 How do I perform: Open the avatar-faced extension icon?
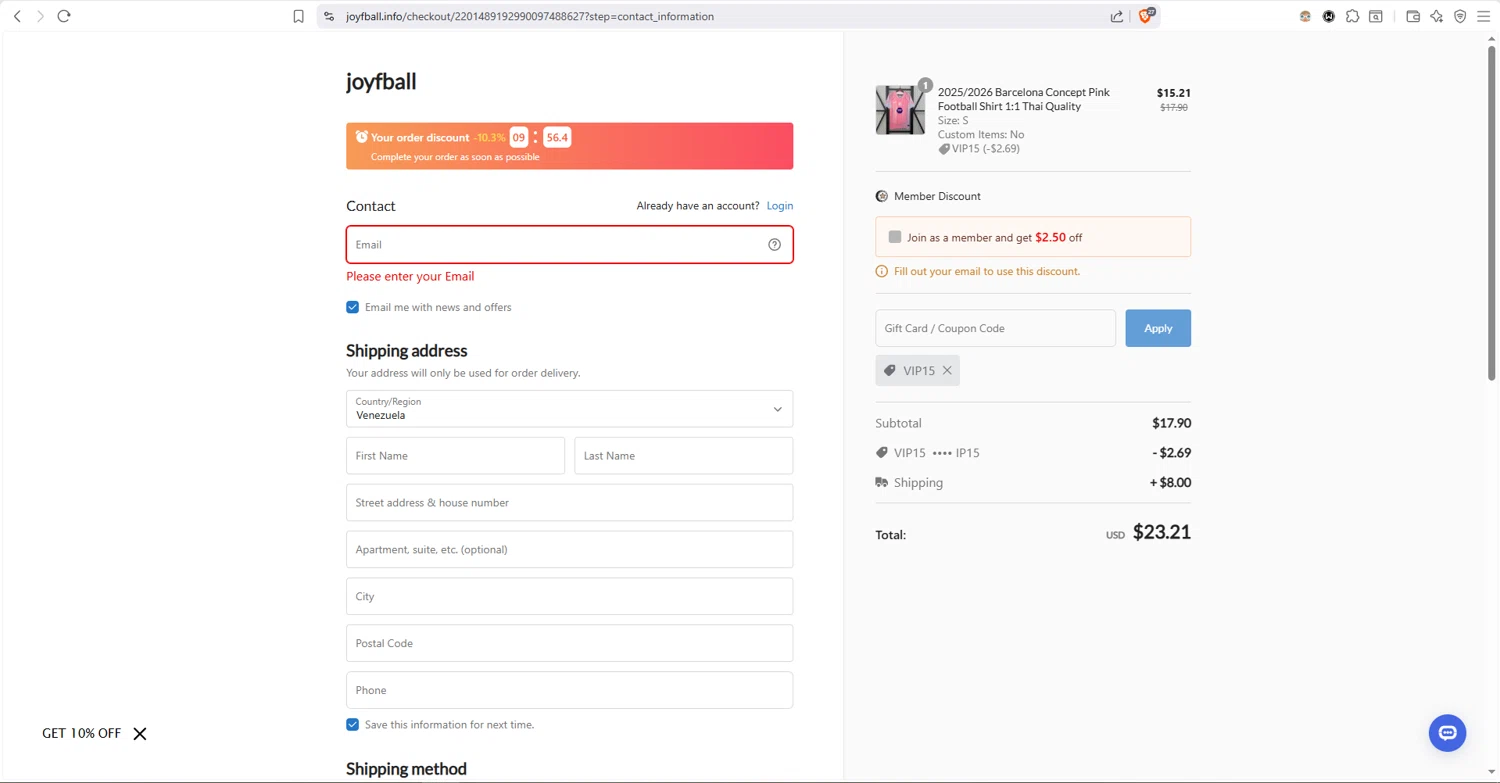1305,16
